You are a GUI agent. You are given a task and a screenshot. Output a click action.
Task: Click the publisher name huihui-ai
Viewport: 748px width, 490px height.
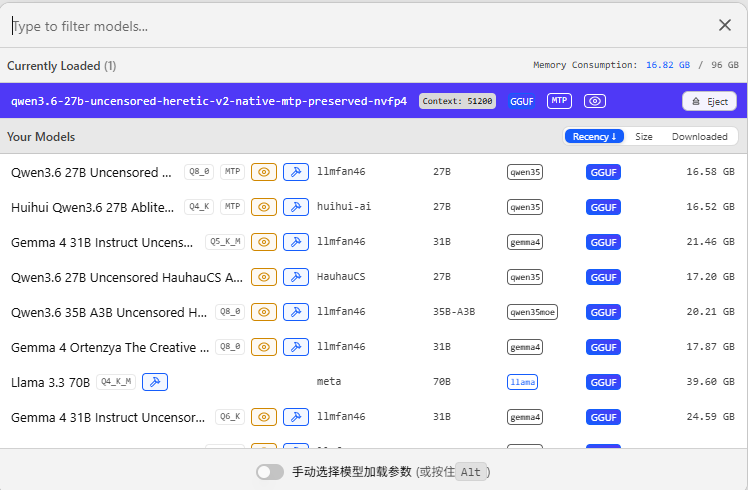[x=343, y=207]
